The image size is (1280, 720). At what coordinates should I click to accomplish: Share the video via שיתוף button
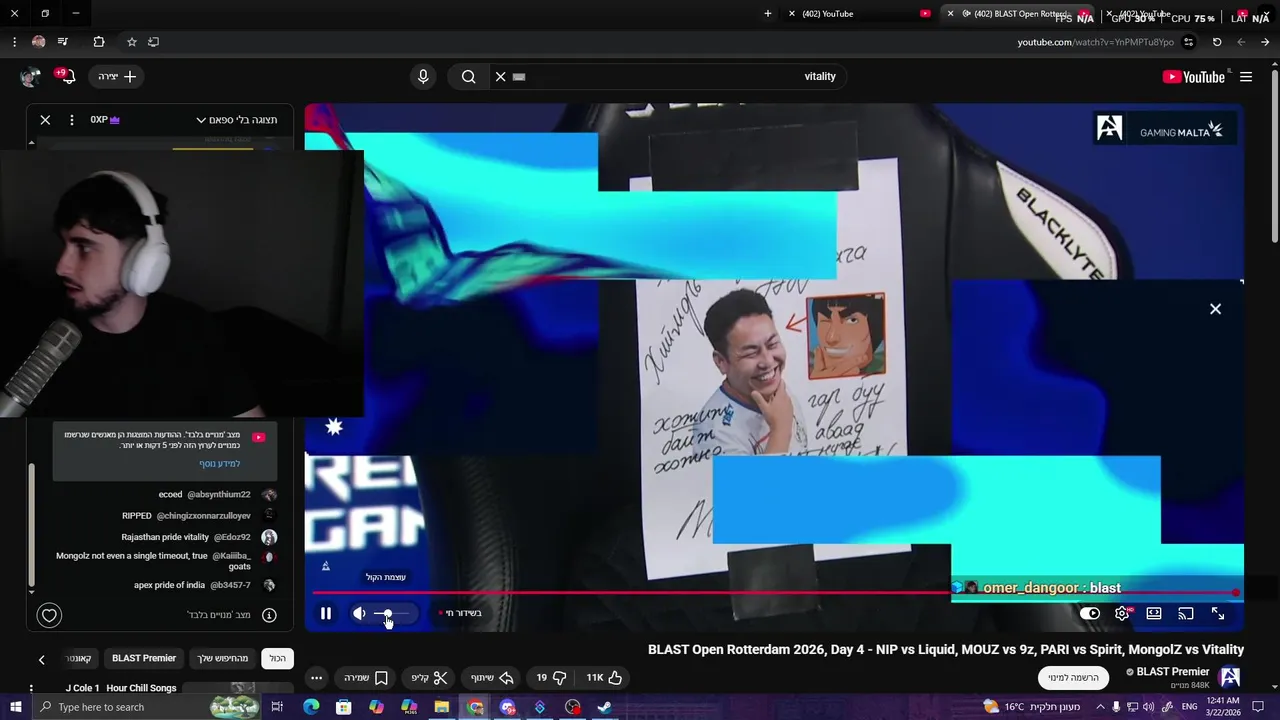(492, 677)
